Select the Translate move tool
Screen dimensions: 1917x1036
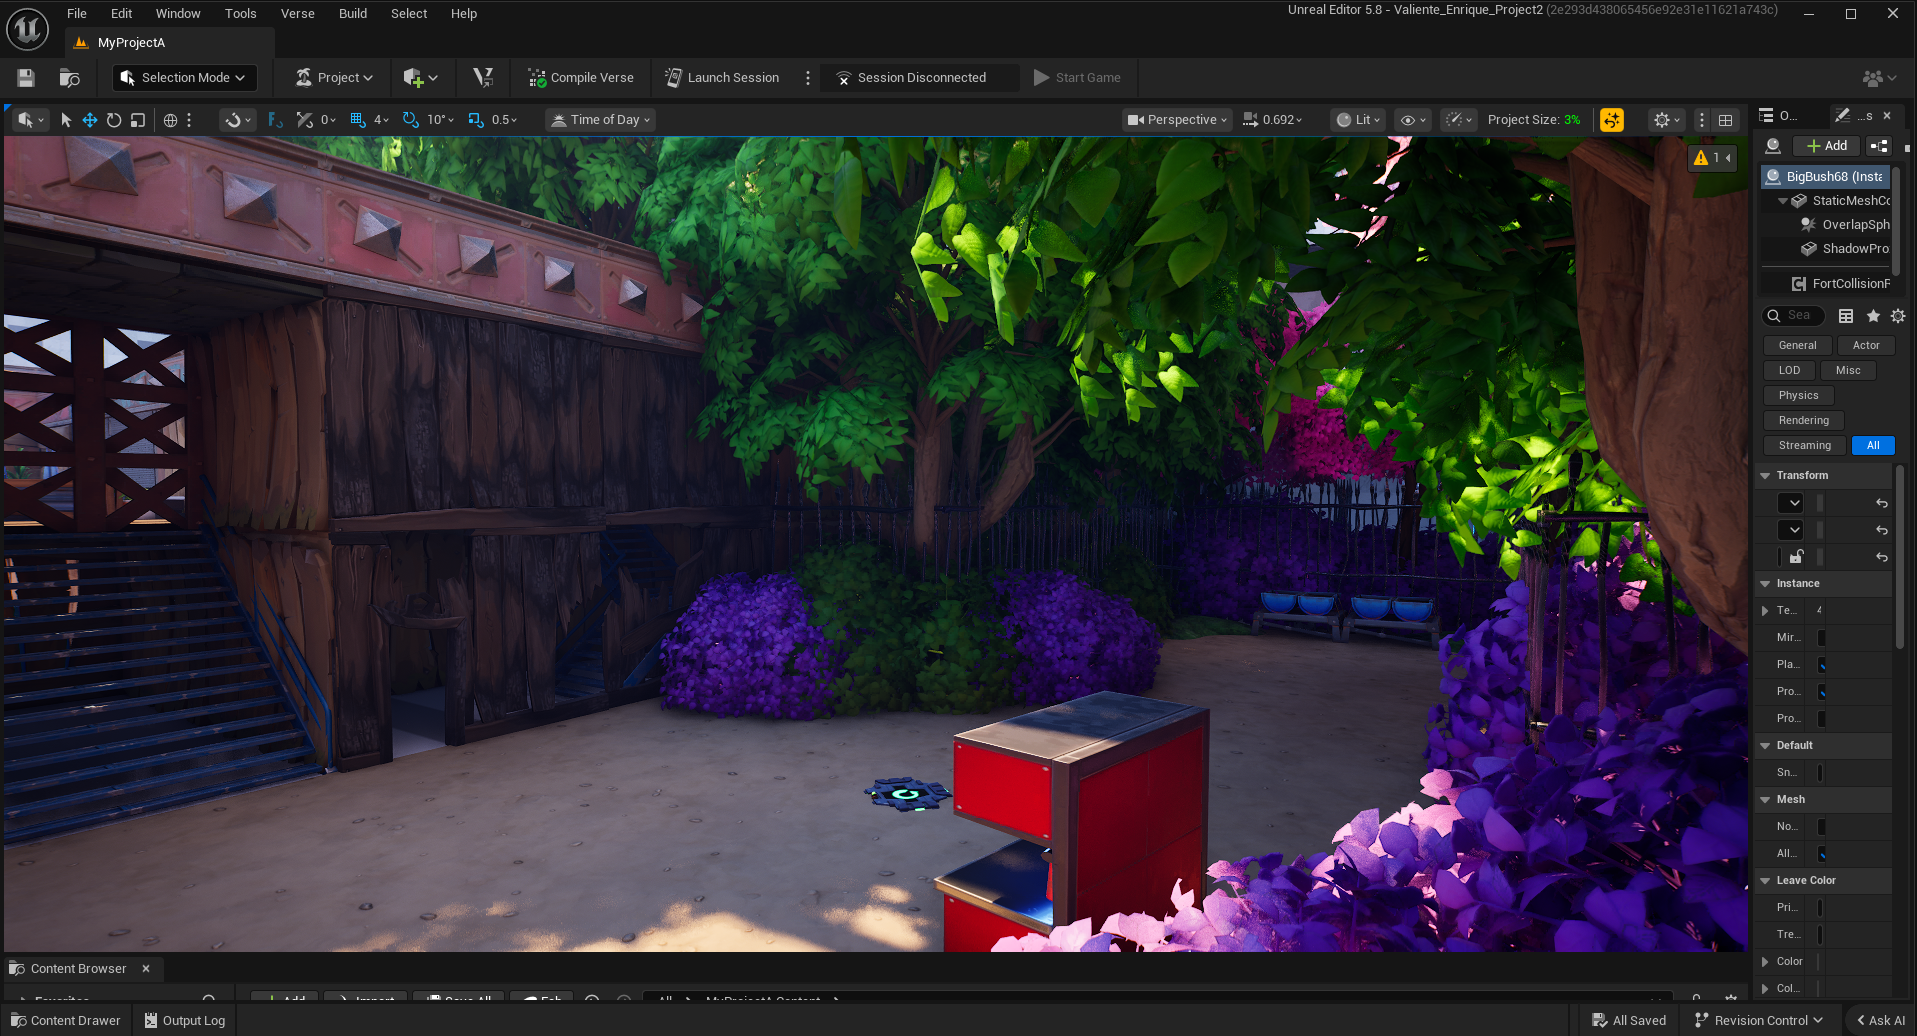[90, 120]
